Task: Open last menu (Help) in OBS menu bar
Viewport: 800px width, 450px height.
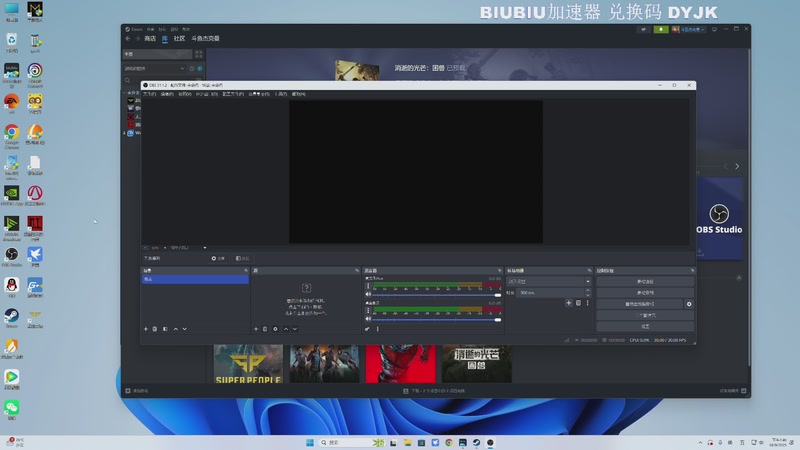Action: tap(298, 94)
